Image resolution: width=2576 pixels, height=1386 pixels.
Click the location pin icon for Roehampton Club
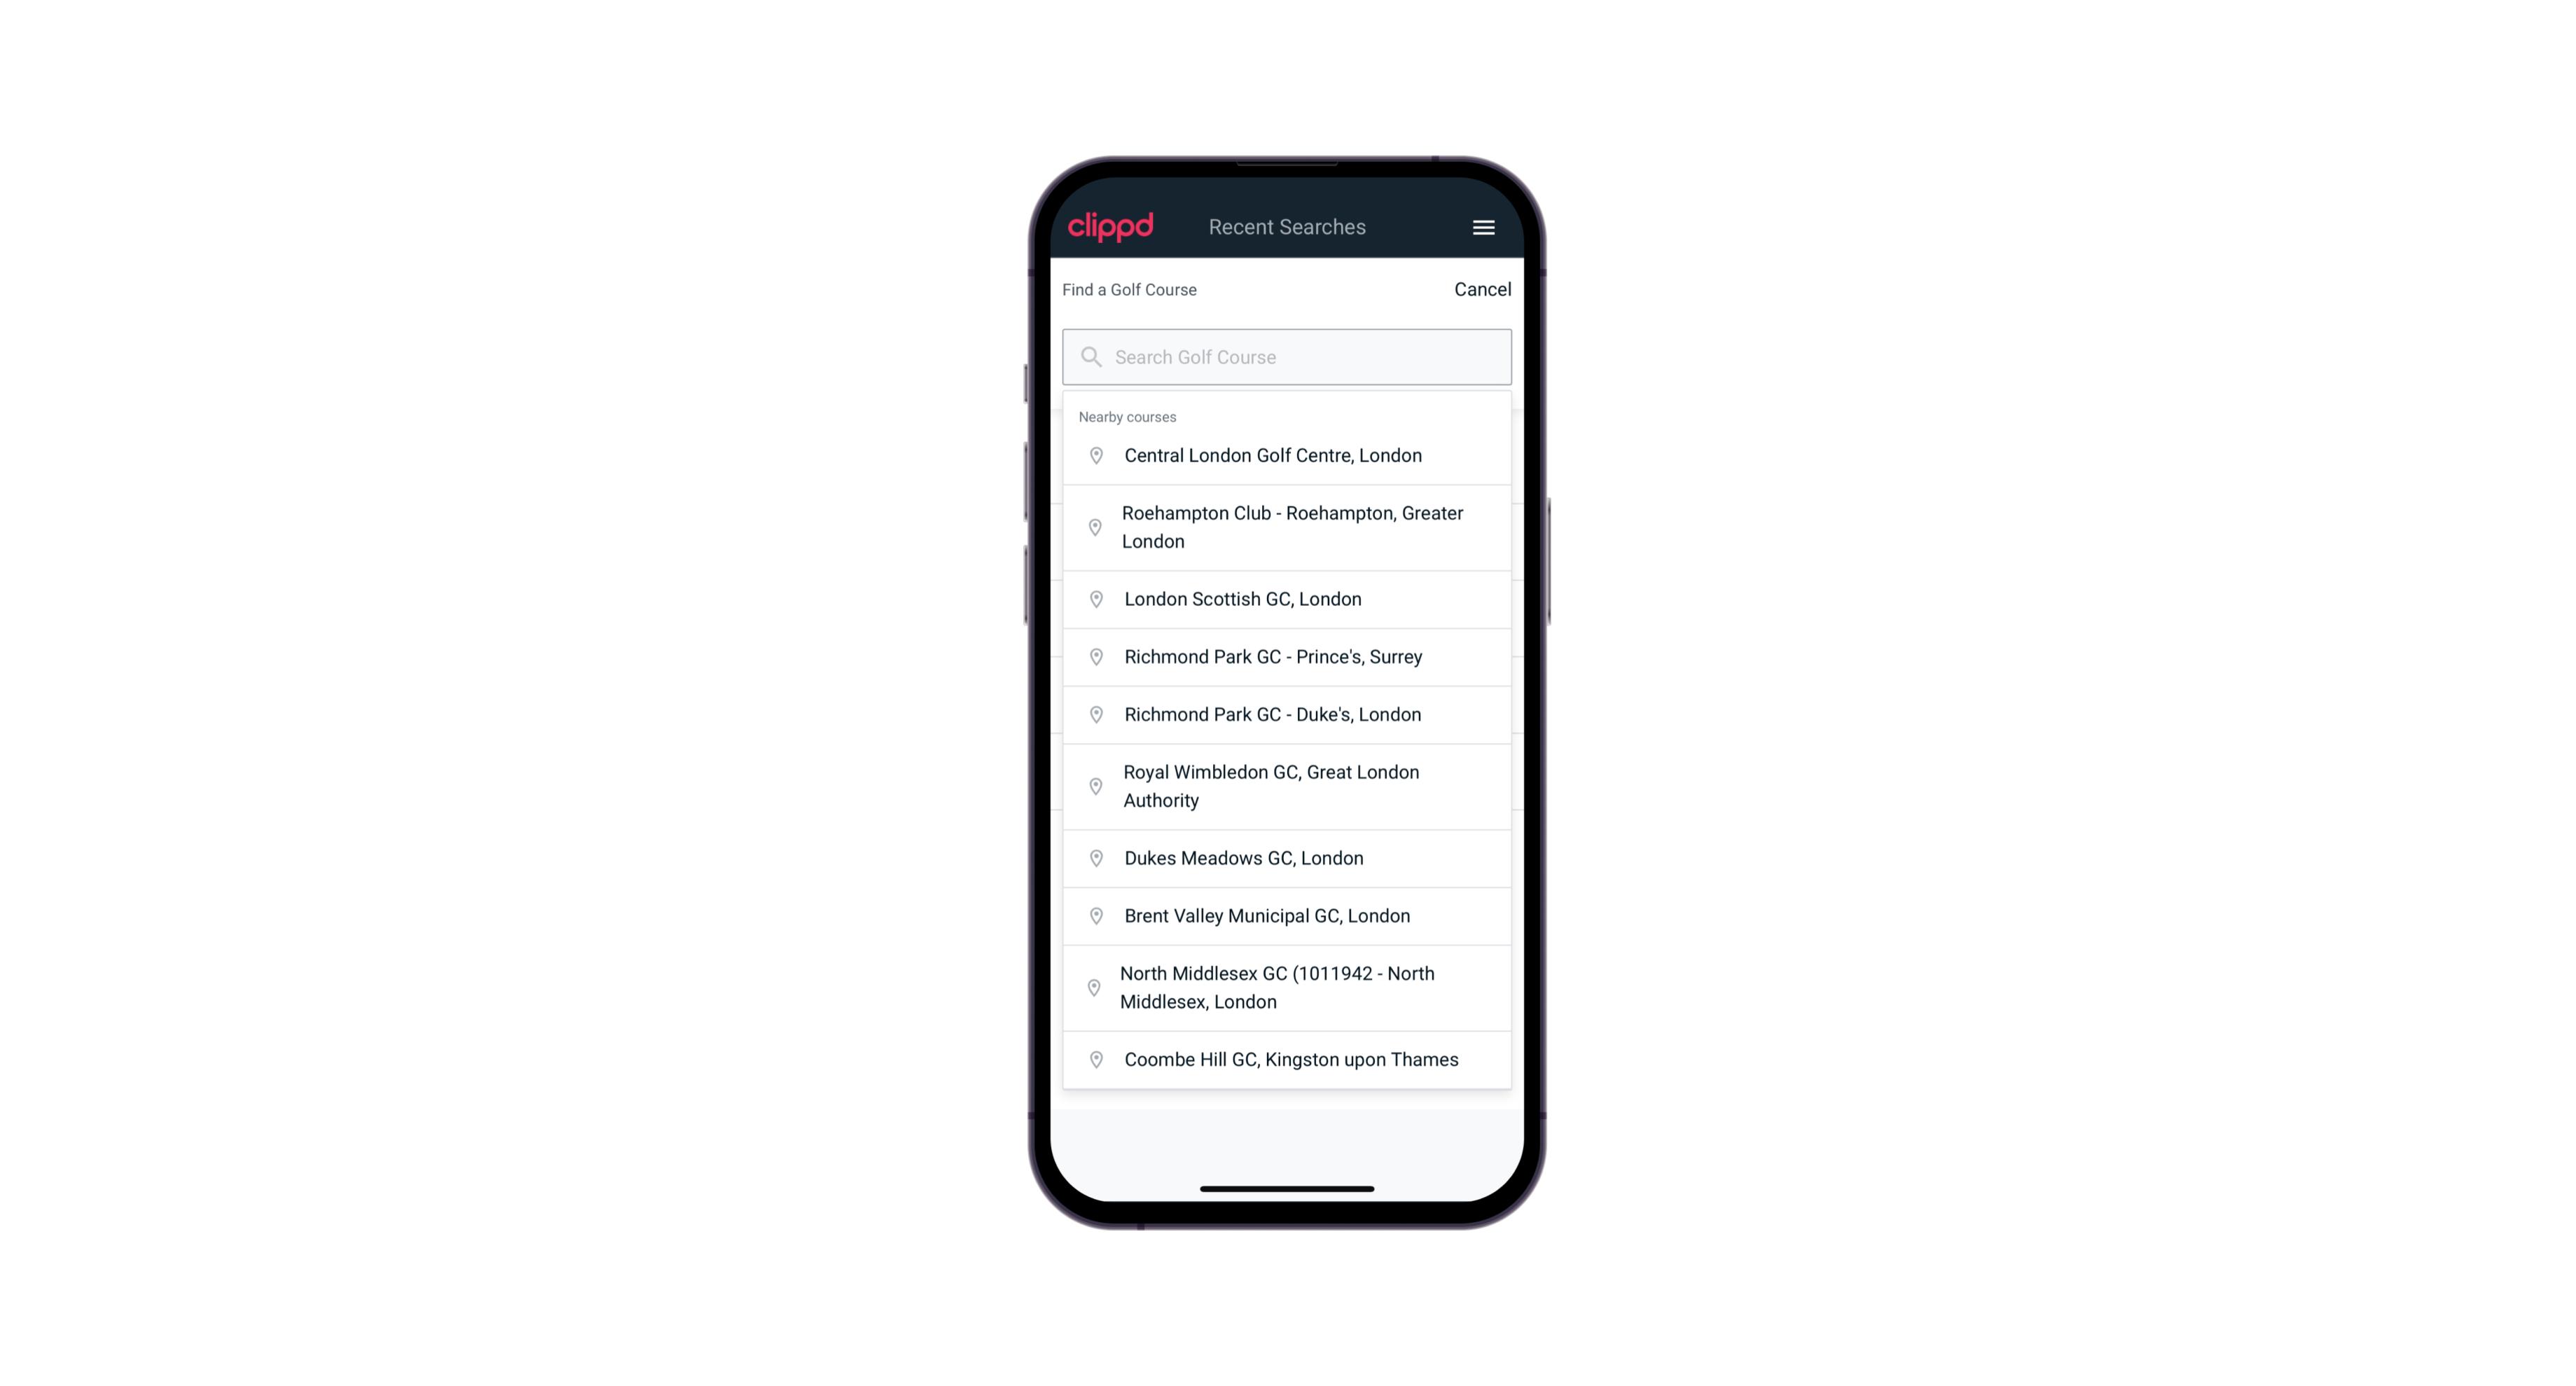[x=1093, y=527]
